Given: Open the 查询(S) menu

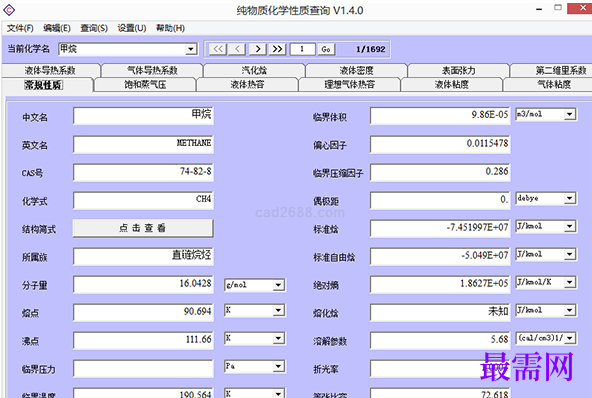Looking at the screenshot, I should (x=94, y=28).
